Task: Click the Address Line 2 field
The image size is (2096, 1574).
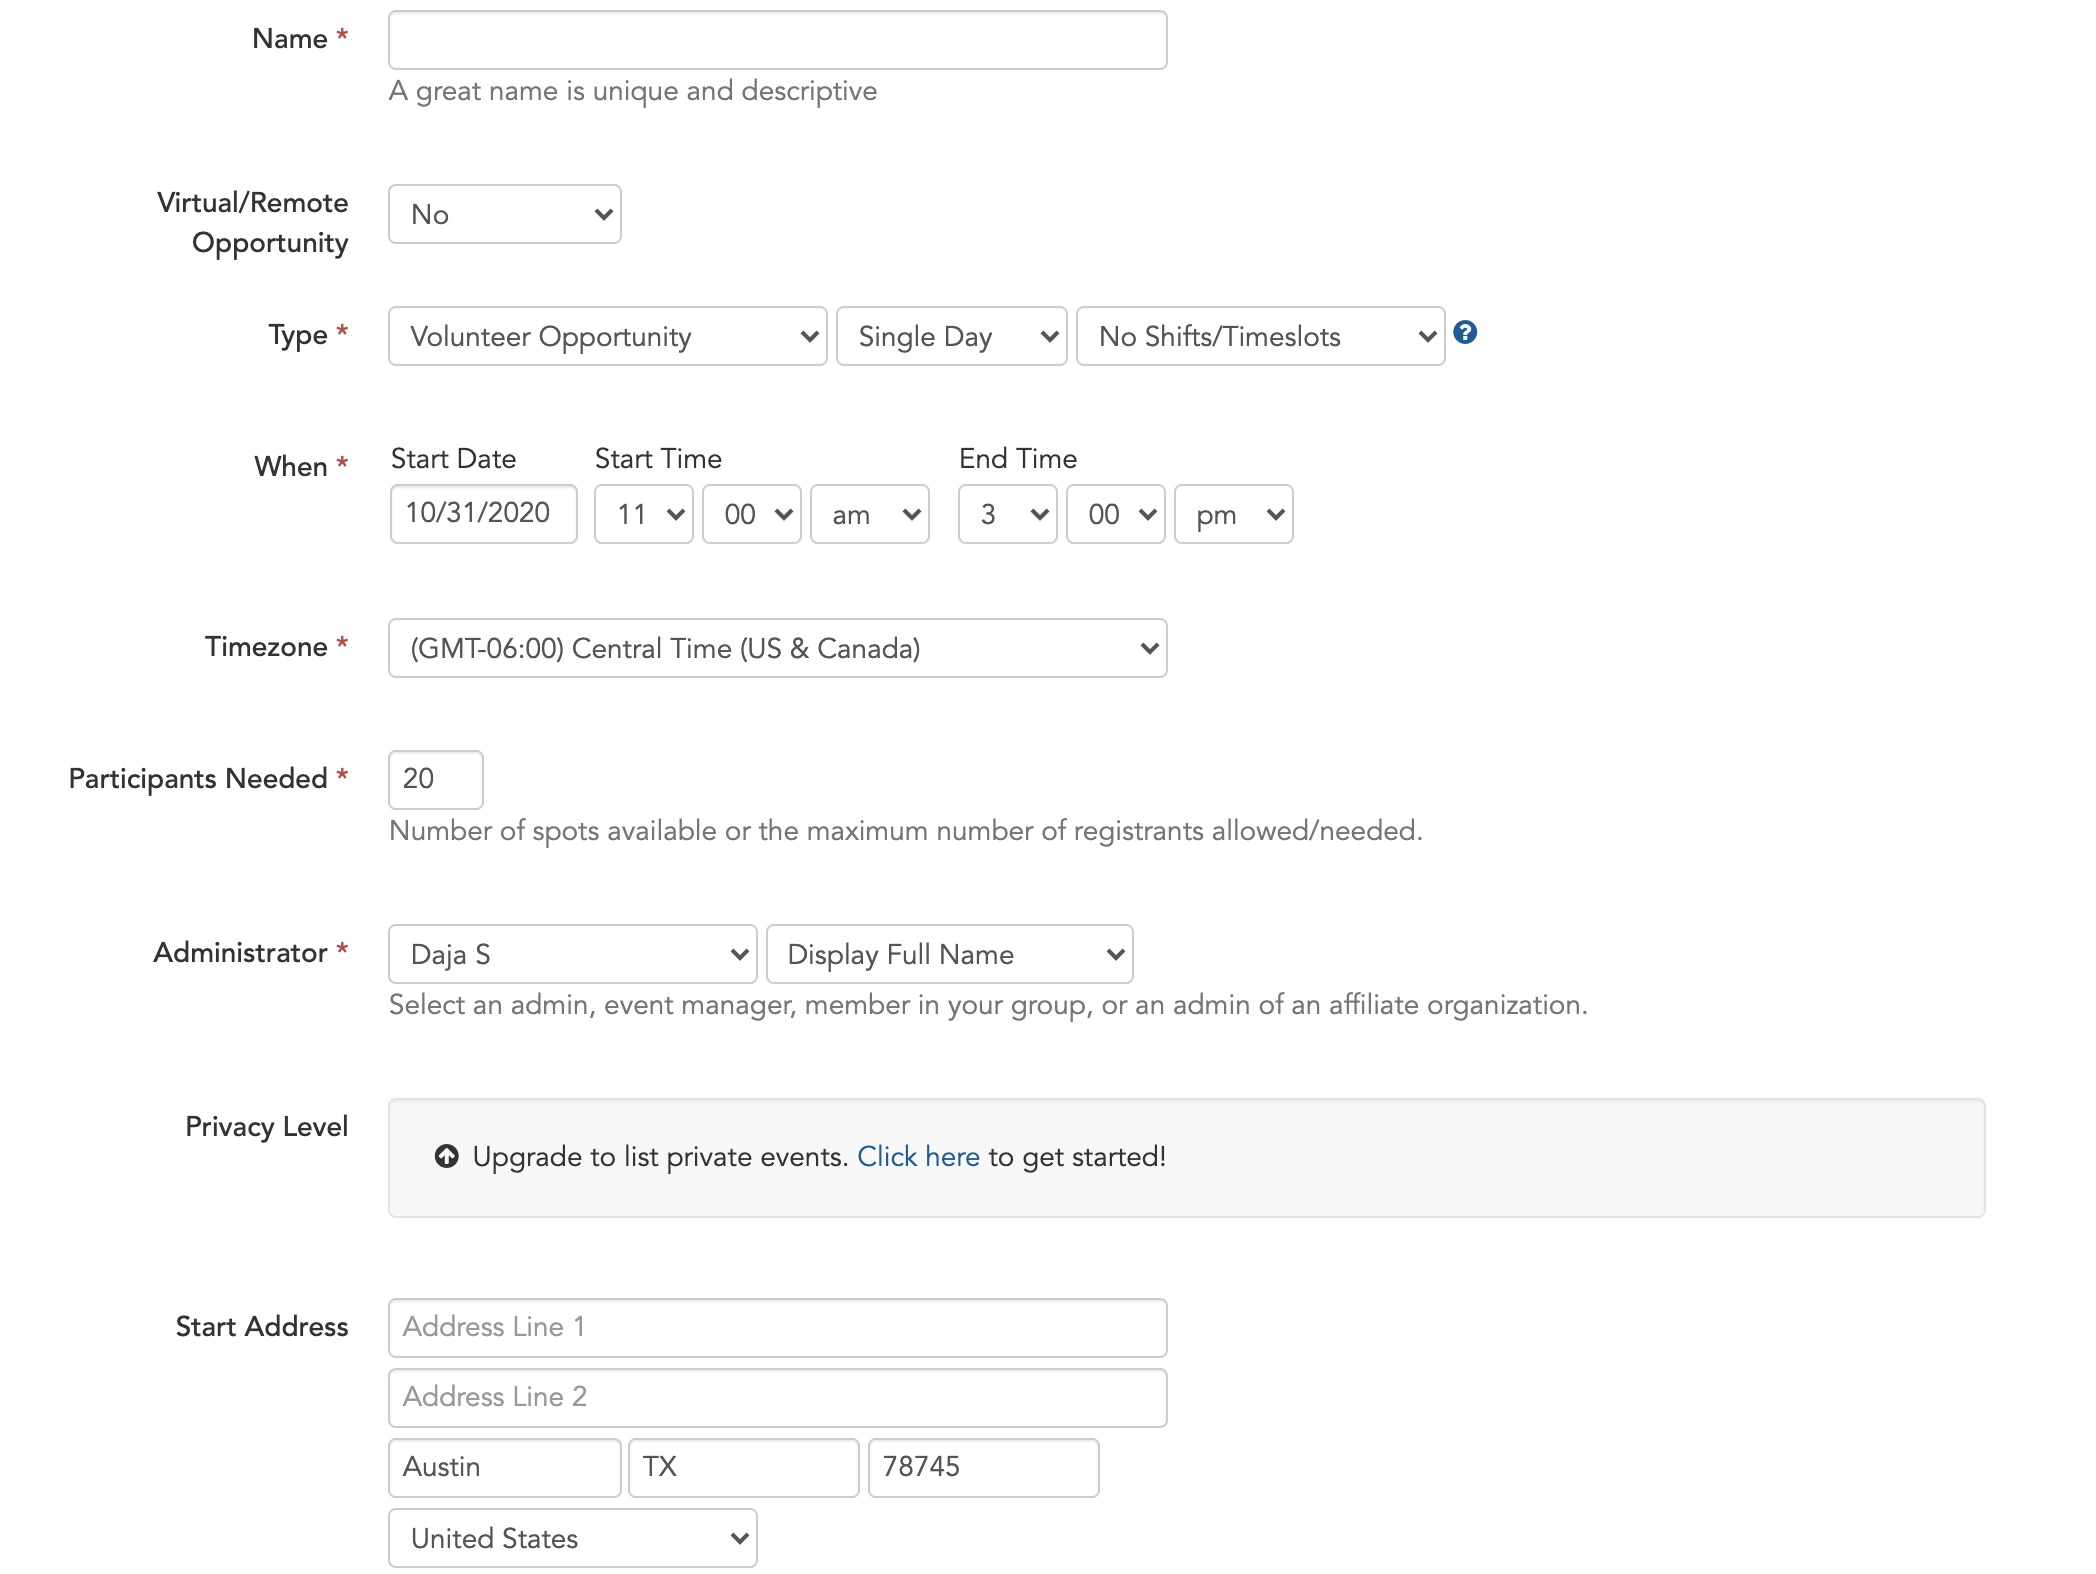Action: tap(777, 1398)
